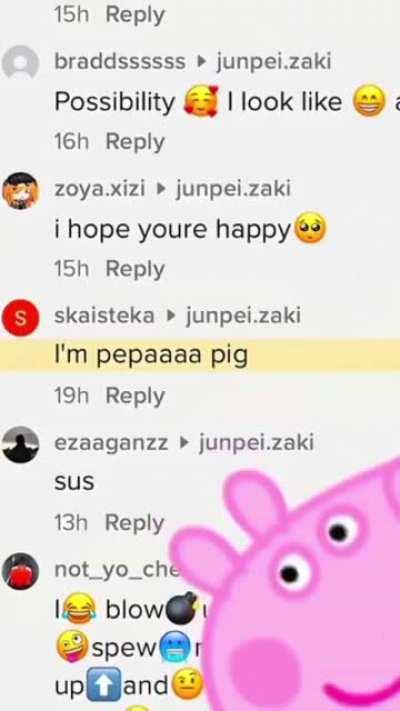Open skaisteka username link
Viewport: 400px width, 711px height.
point(104,316)
